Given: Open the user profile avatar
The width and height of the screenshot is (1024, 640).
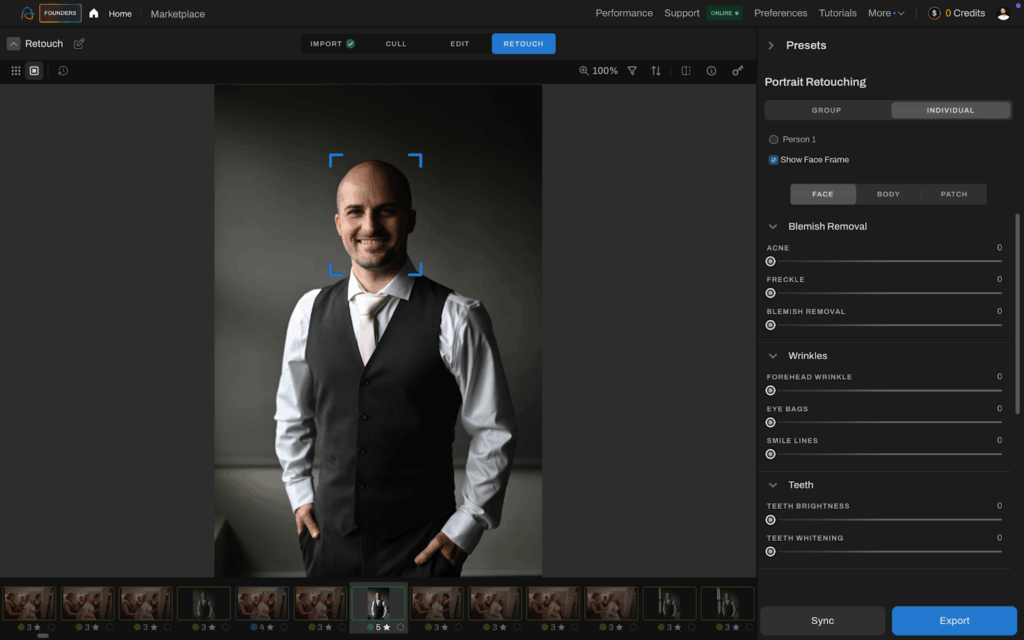Looking at the screenshot, I should tap(1004, 13).
